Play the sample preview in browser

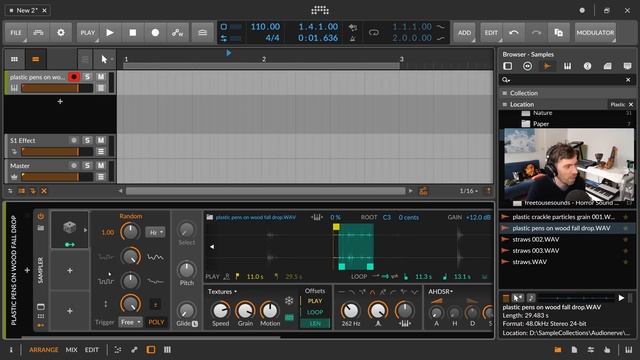pyautogui.click(x=621, y=298)
